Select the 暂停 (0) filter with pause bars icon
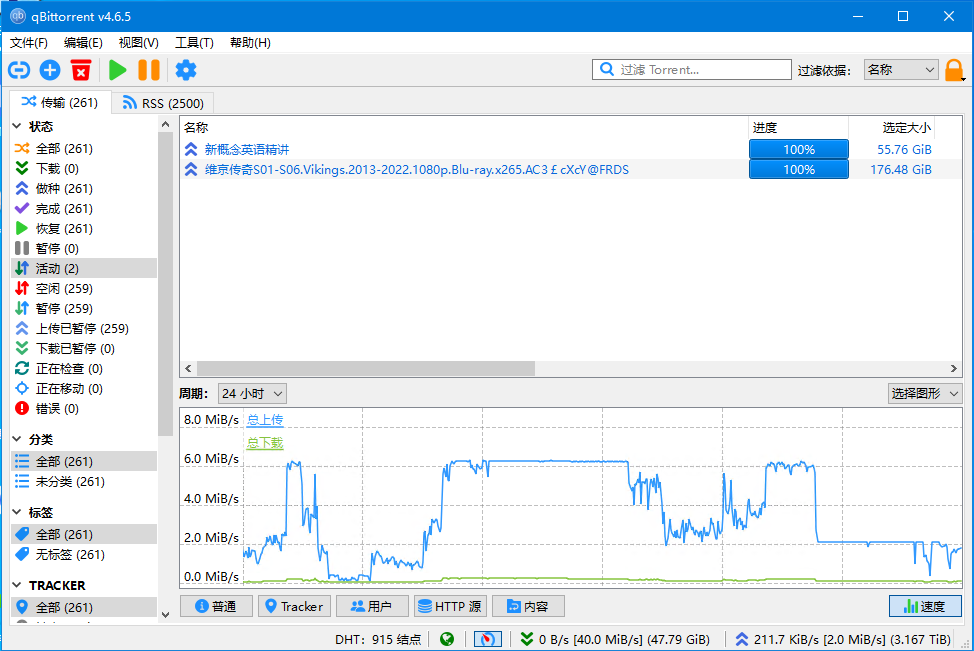 coord(84,248)
